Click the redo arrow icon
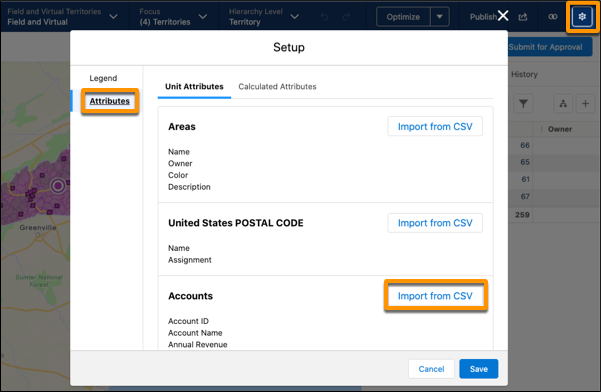Viewport: 601px width, 392px height. [346, 17]
